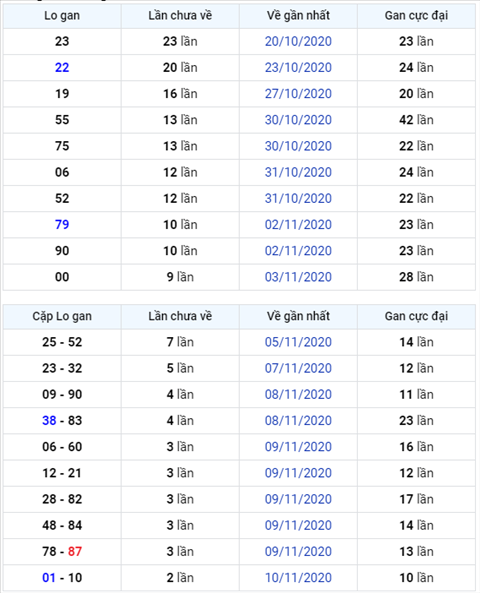480x593 pixels.
Task: Open the 07/11/2020 date link
Action: point(298,368)
